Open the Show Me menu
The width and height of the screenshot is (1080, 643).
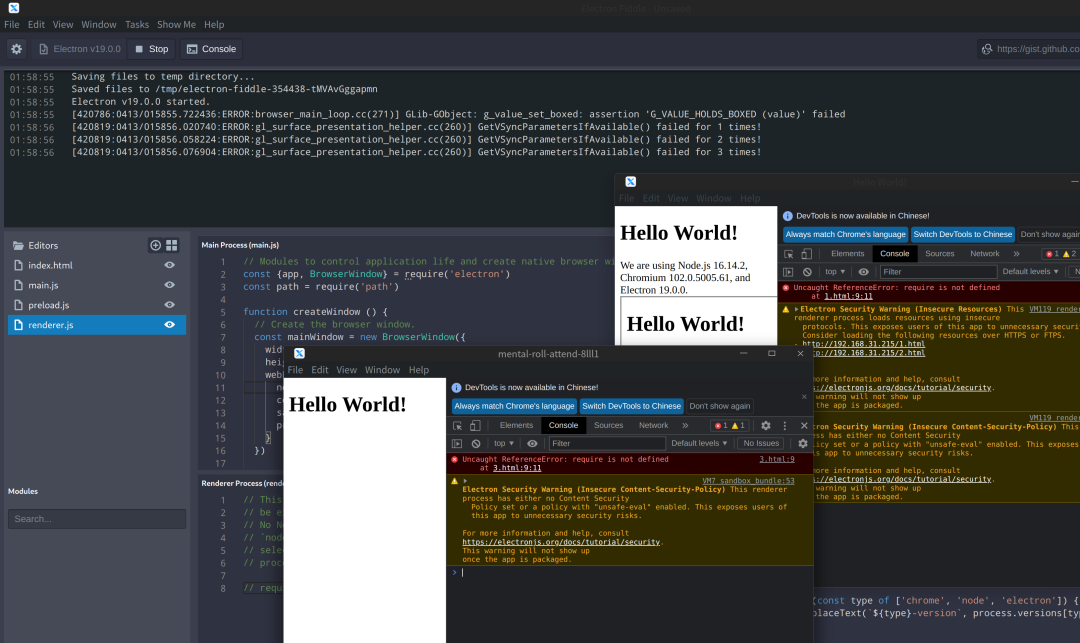[176, 24]
